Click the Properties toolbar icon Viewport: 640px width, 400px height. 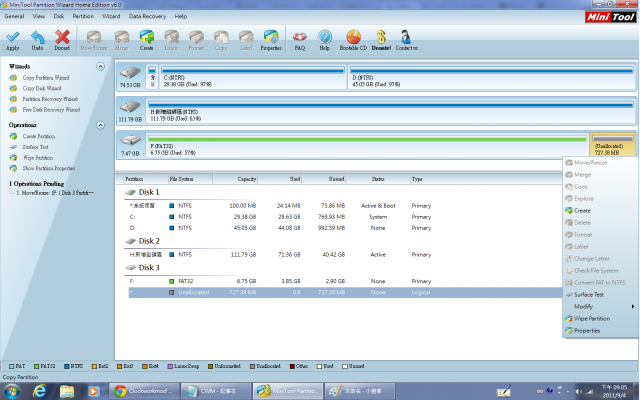point(271,37)
